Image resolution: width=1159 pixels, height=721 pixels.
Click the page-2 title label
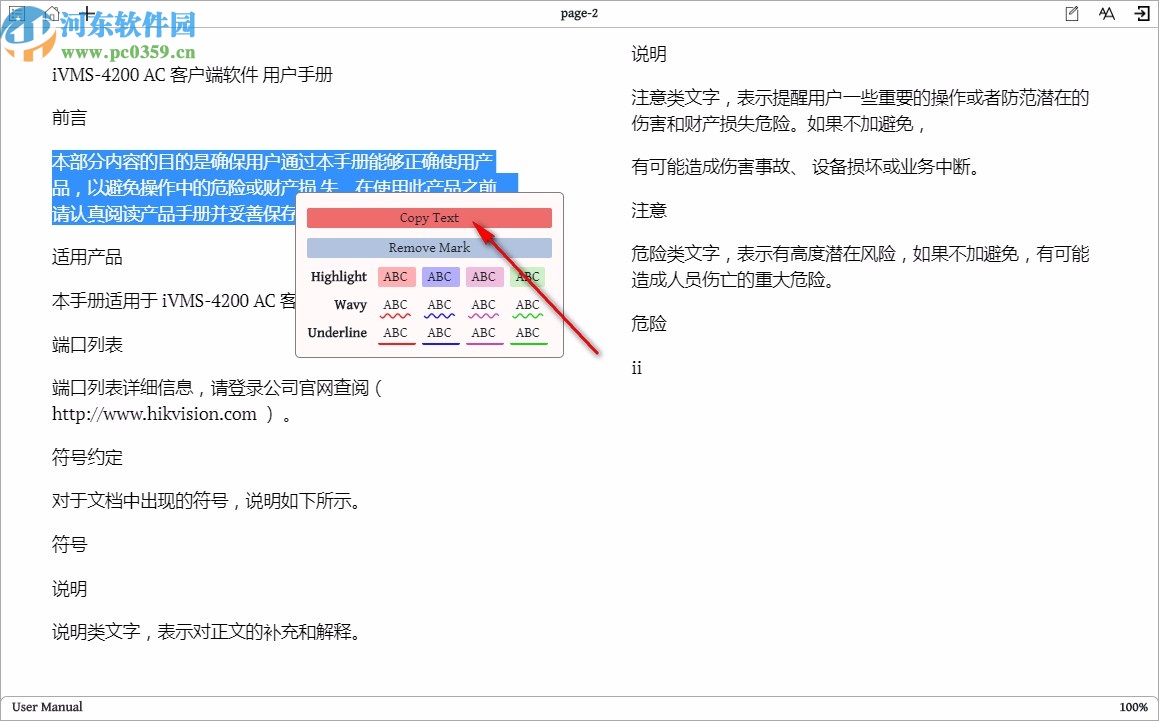[x=579, y=13]
